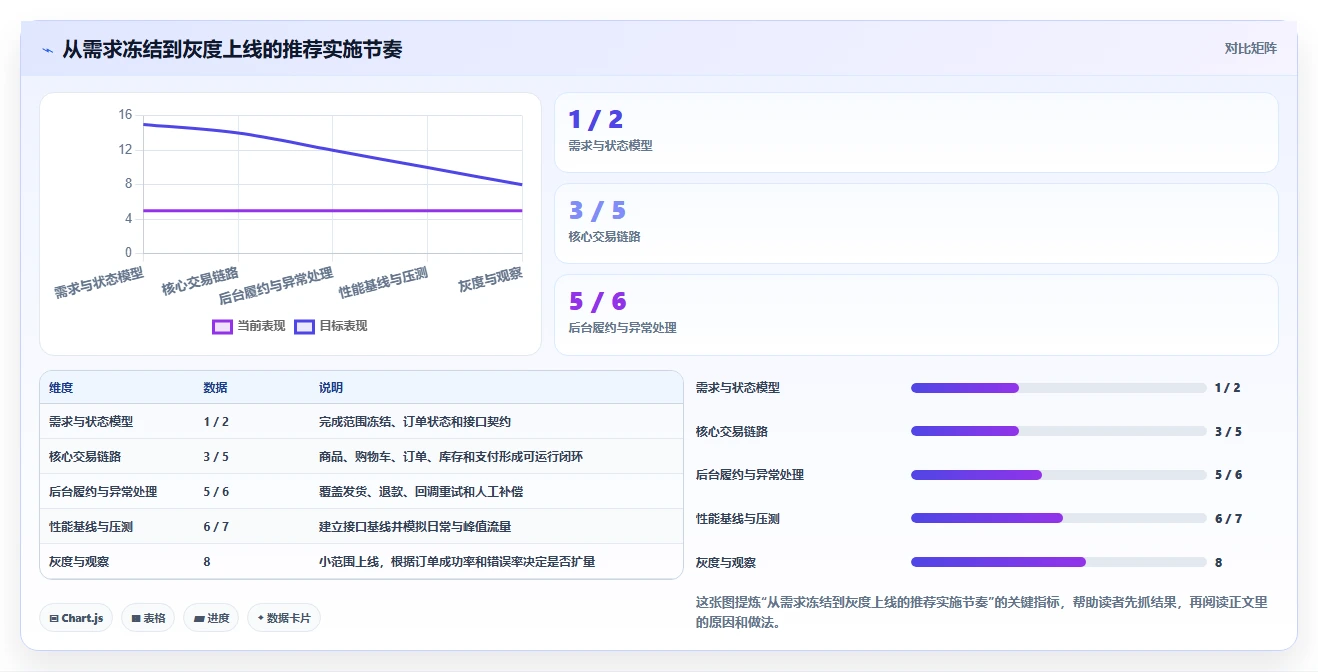Select the Chart.js tag chip
Screen dimensions: 1318x672
pyautogui.click(x=76, y=618)
